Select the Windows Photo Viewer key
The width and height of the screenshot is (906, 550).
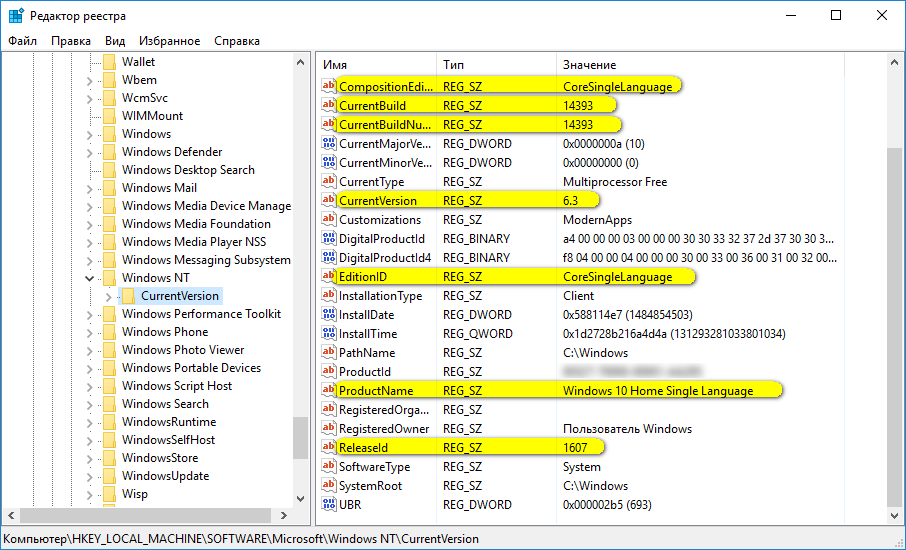pyautogui.click(x=183, y=350)
